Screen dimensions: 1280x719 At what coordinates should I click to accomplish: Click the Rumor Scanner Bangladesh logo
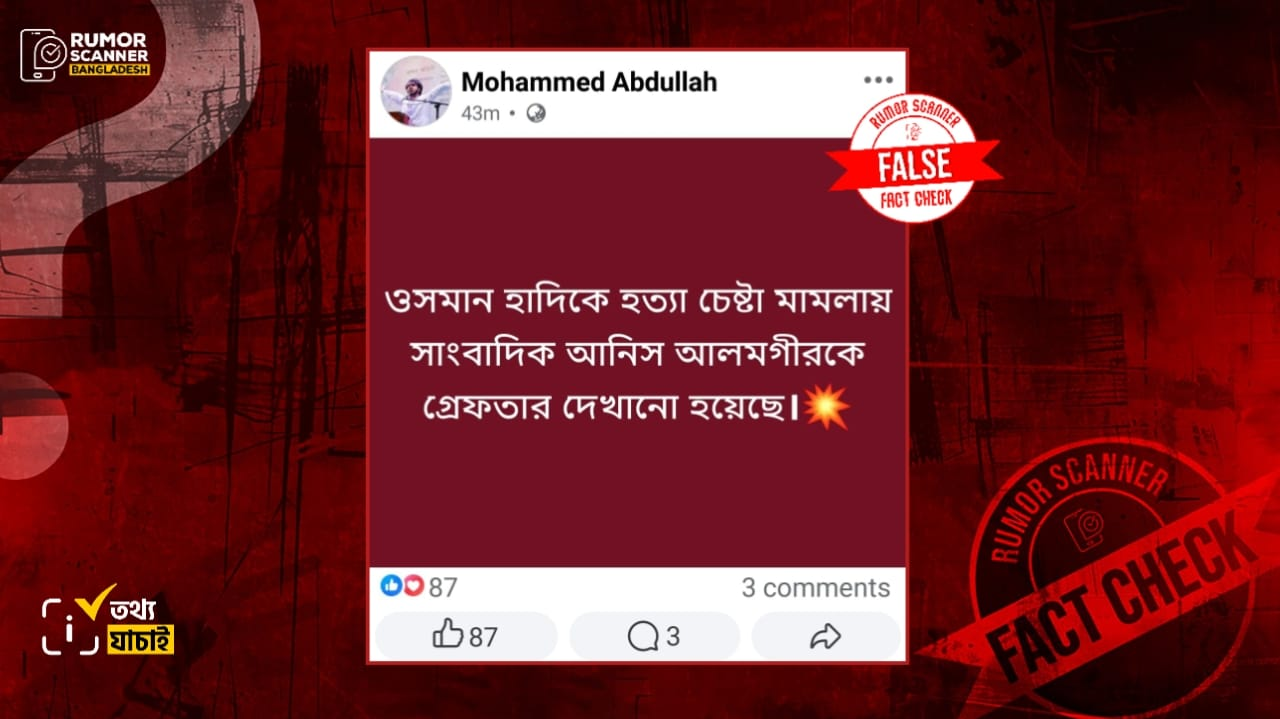point(85,54)
